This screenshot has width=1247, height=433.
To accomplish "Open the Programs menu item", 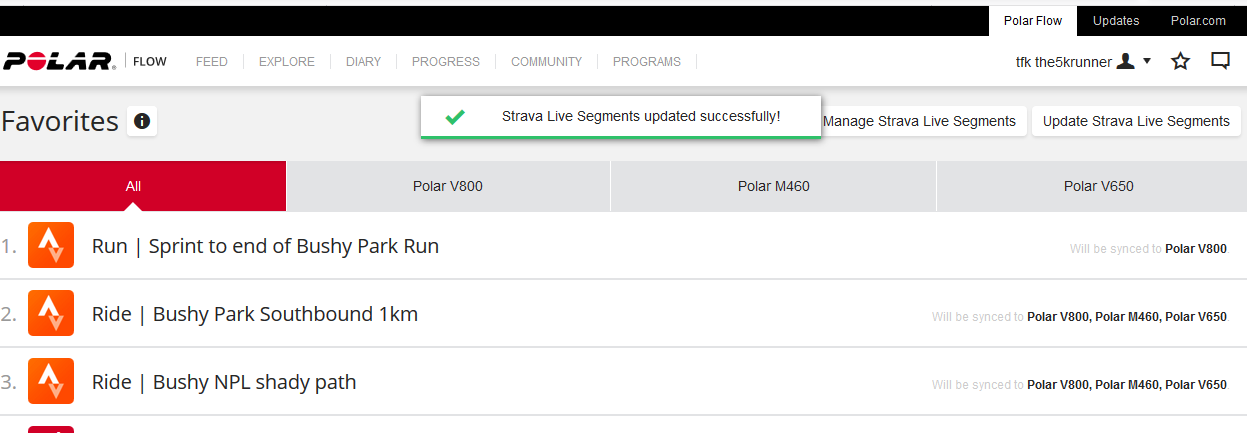I will (646, 62).
